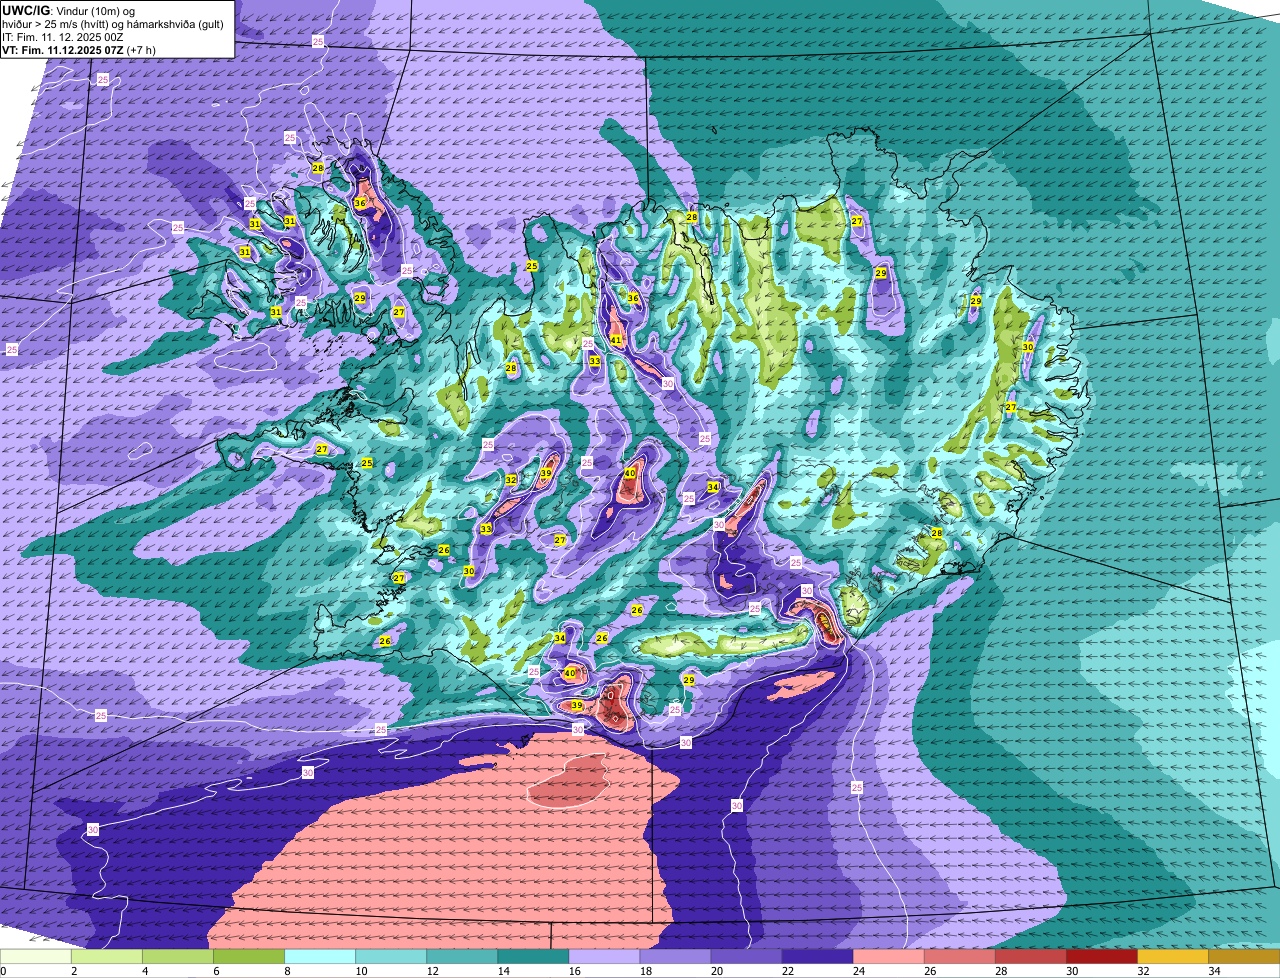The image size is (1280, 978).
Task: Click the dark teal swatch between 14 and 16
Action: point(533,957)
